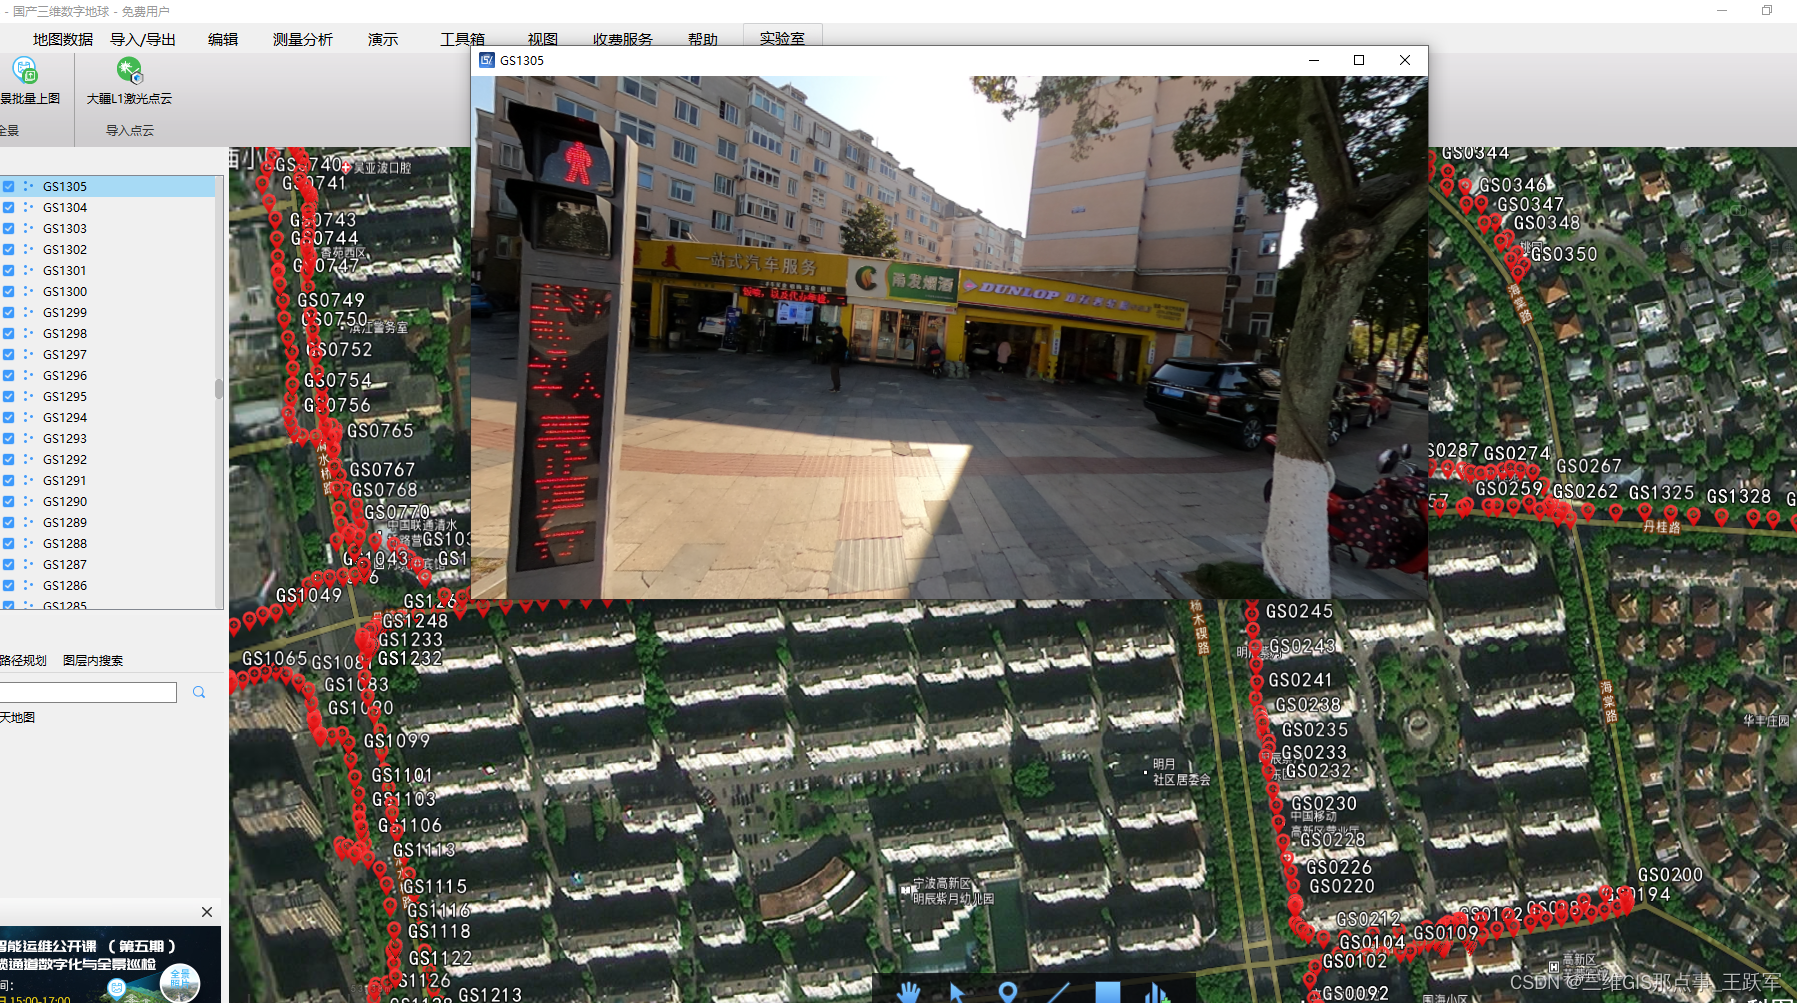Click the GS0749 map marker label
This screenshot has height=1003, width=1797.
tap(331, 300)
